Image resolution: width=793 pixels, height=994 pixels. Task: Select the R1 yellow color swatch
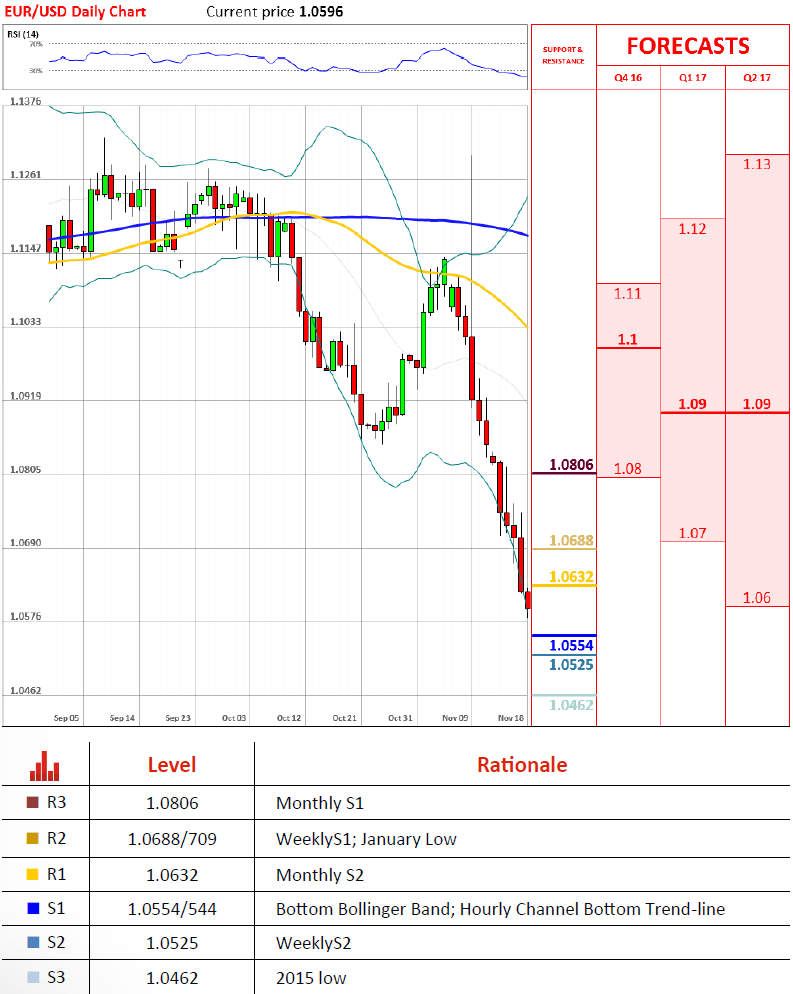click(33, 875)
